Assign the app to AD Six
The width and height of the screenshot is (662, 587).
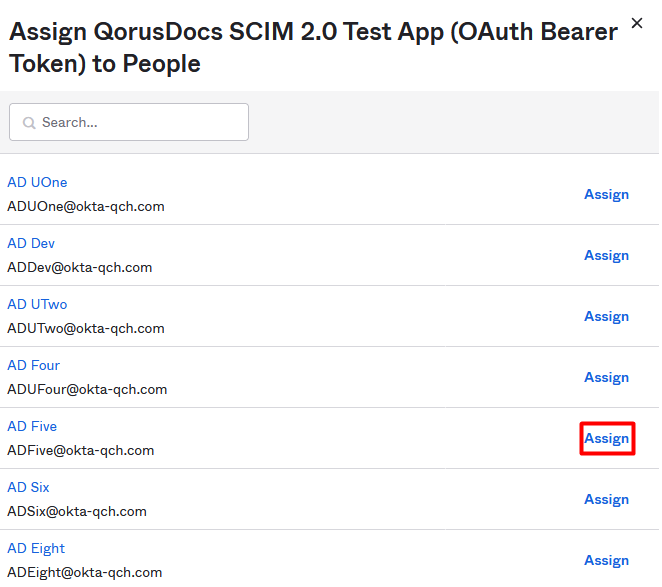(x=606, y=499)
